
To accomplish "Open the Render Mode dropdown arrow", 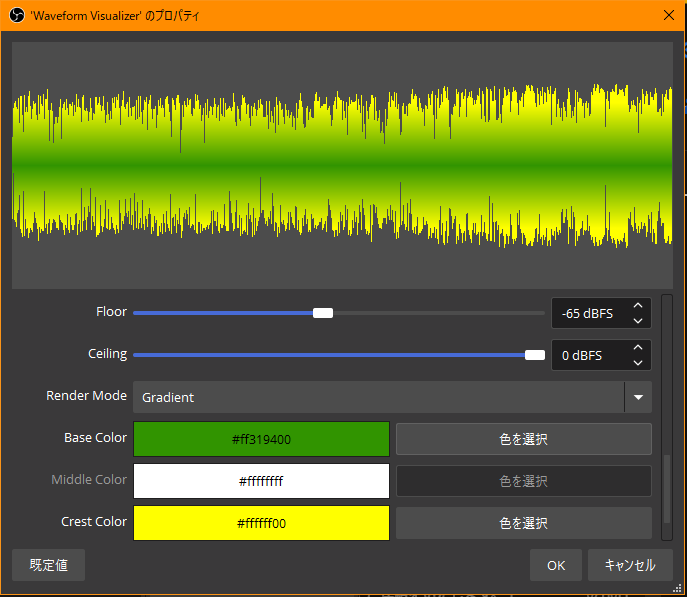I will coord(638,397).
